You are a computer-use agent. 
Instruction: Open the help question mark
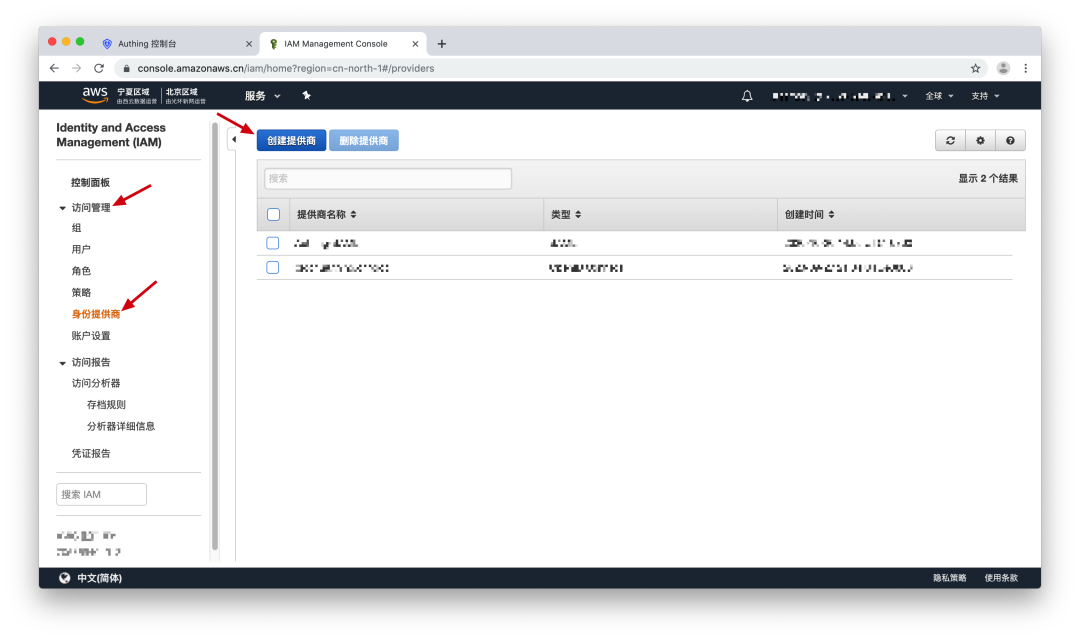click(x=1010, y=141)
